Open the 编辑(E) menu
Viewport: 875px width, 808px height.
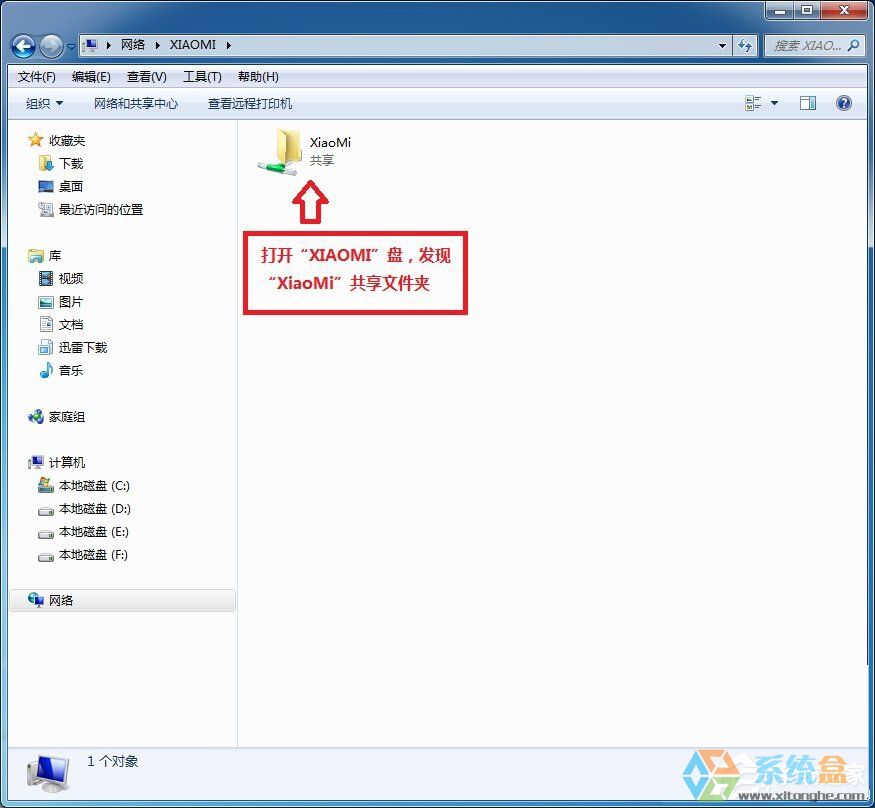[91, 76]
